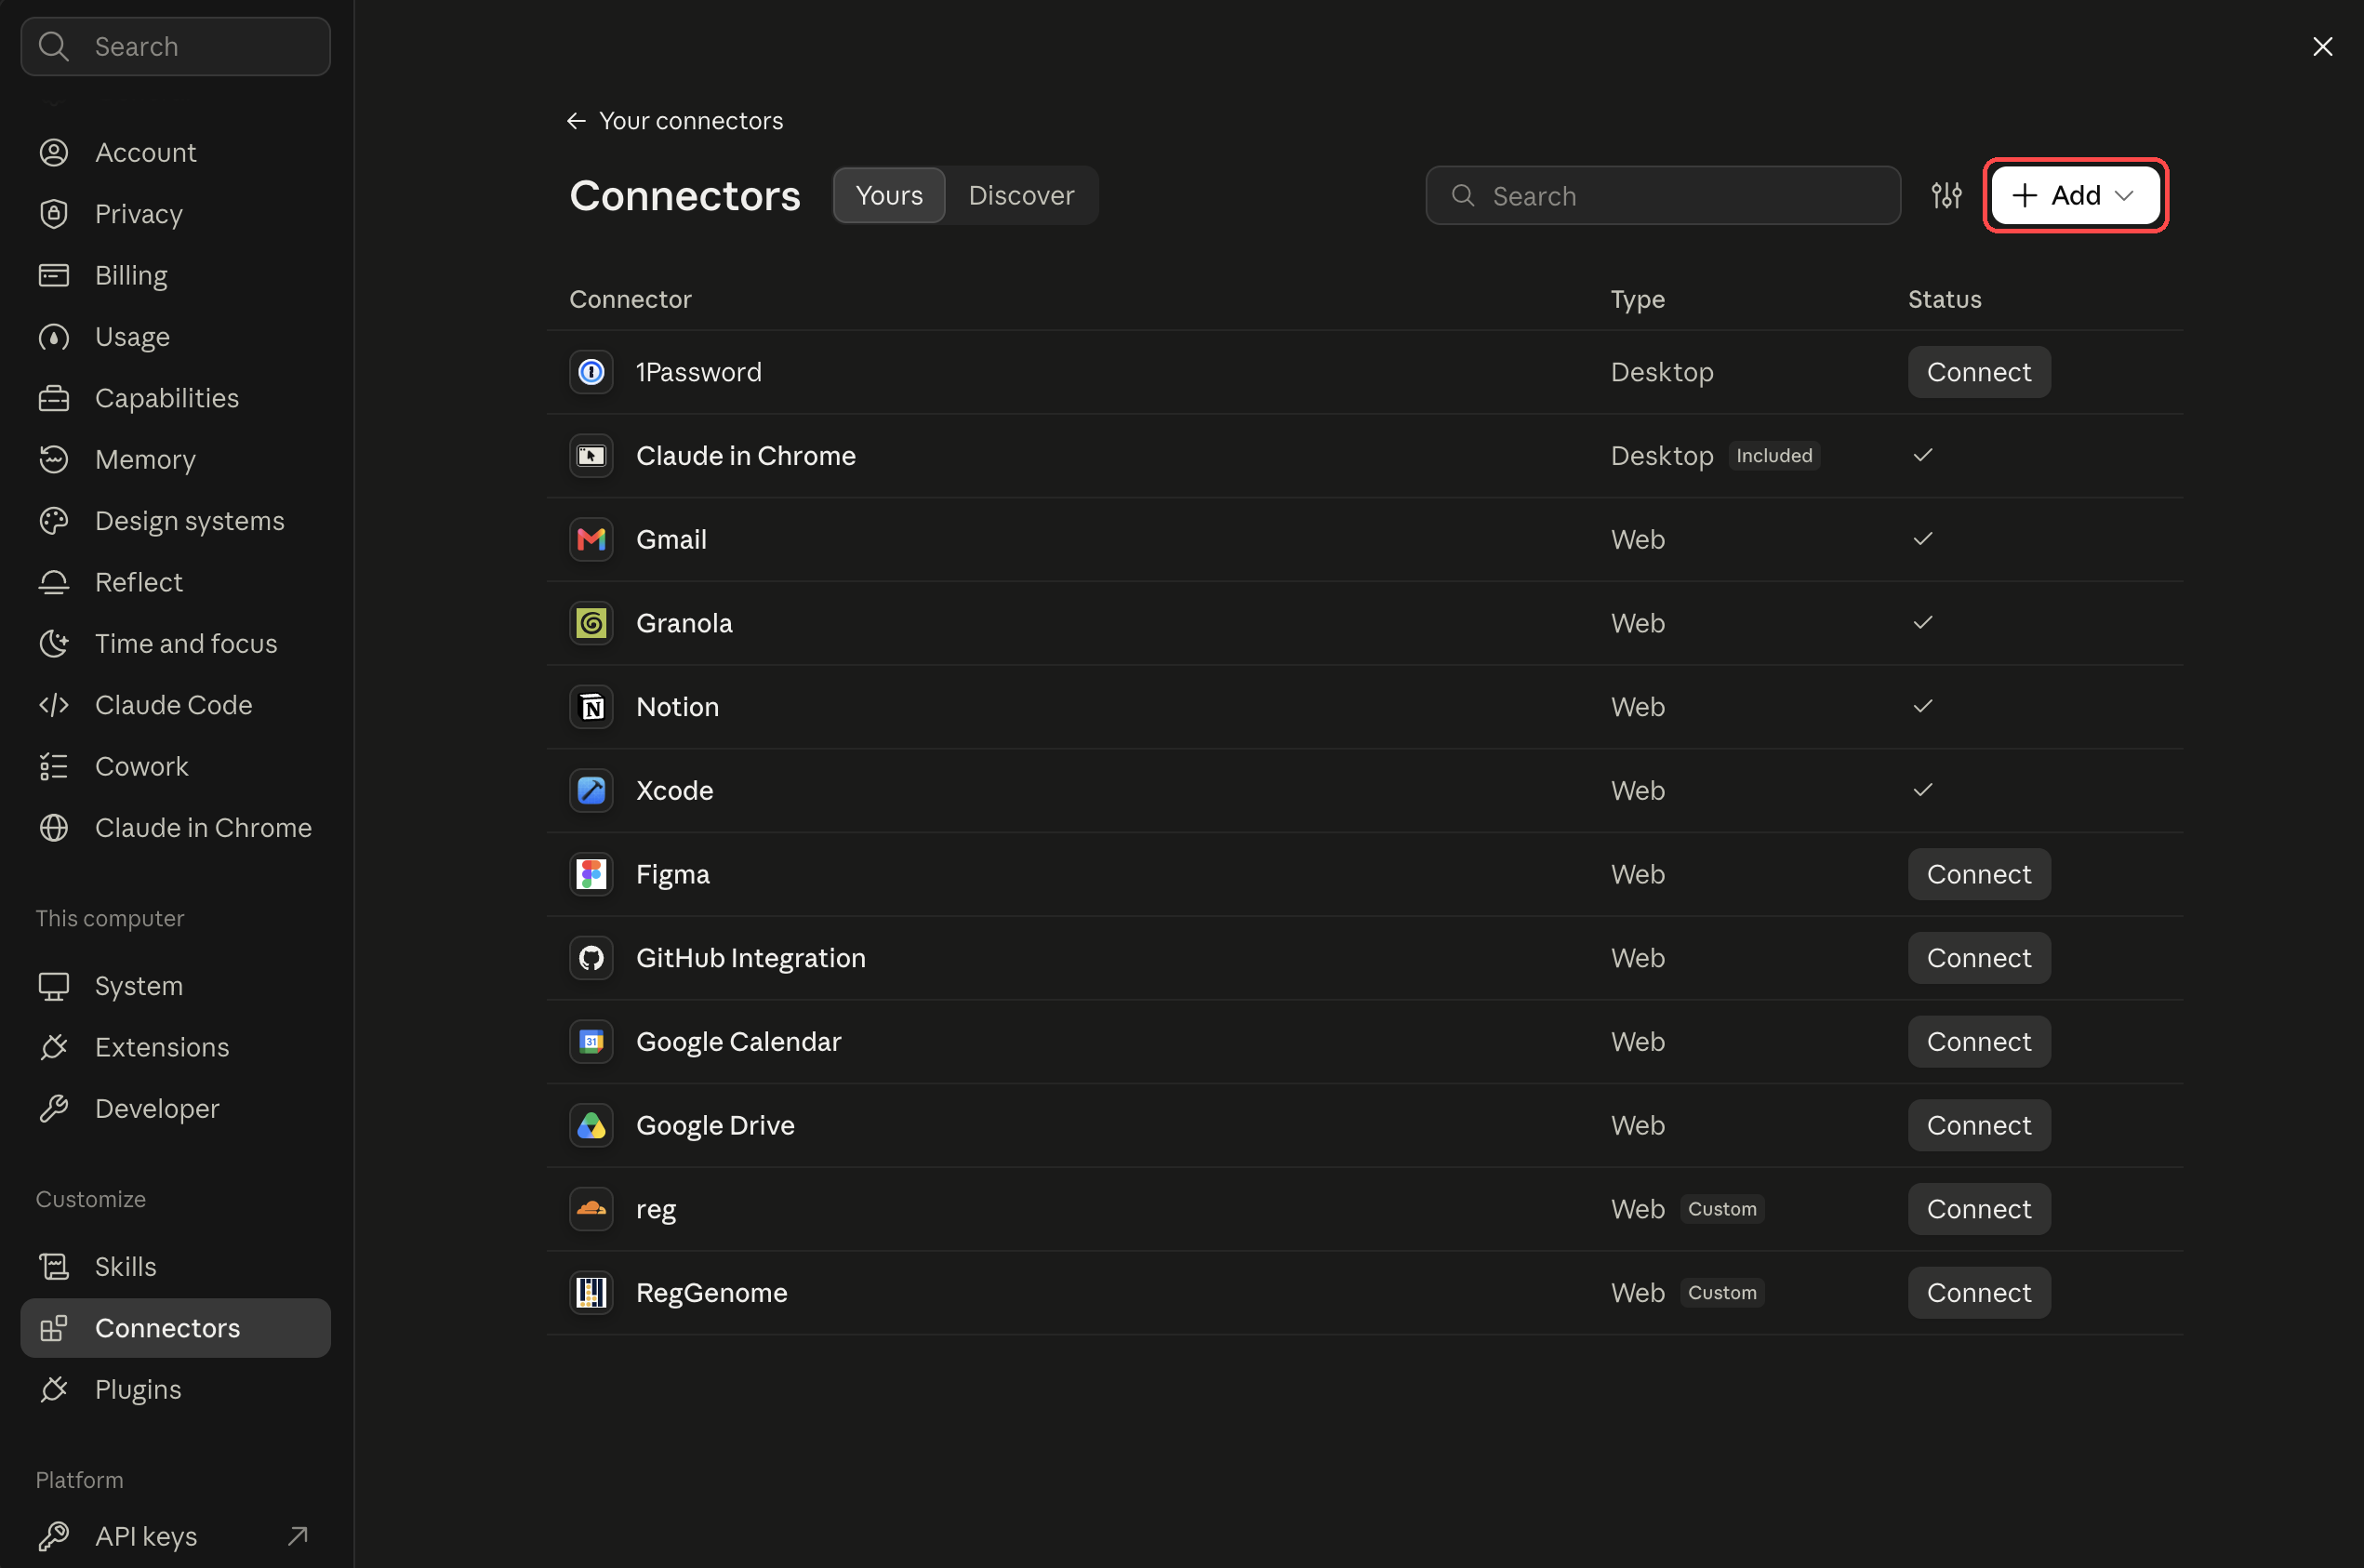Viewport: 2364px width, 1568px height.
Task: Click the Gmail connector icon
Action: [x=591, y=539]
